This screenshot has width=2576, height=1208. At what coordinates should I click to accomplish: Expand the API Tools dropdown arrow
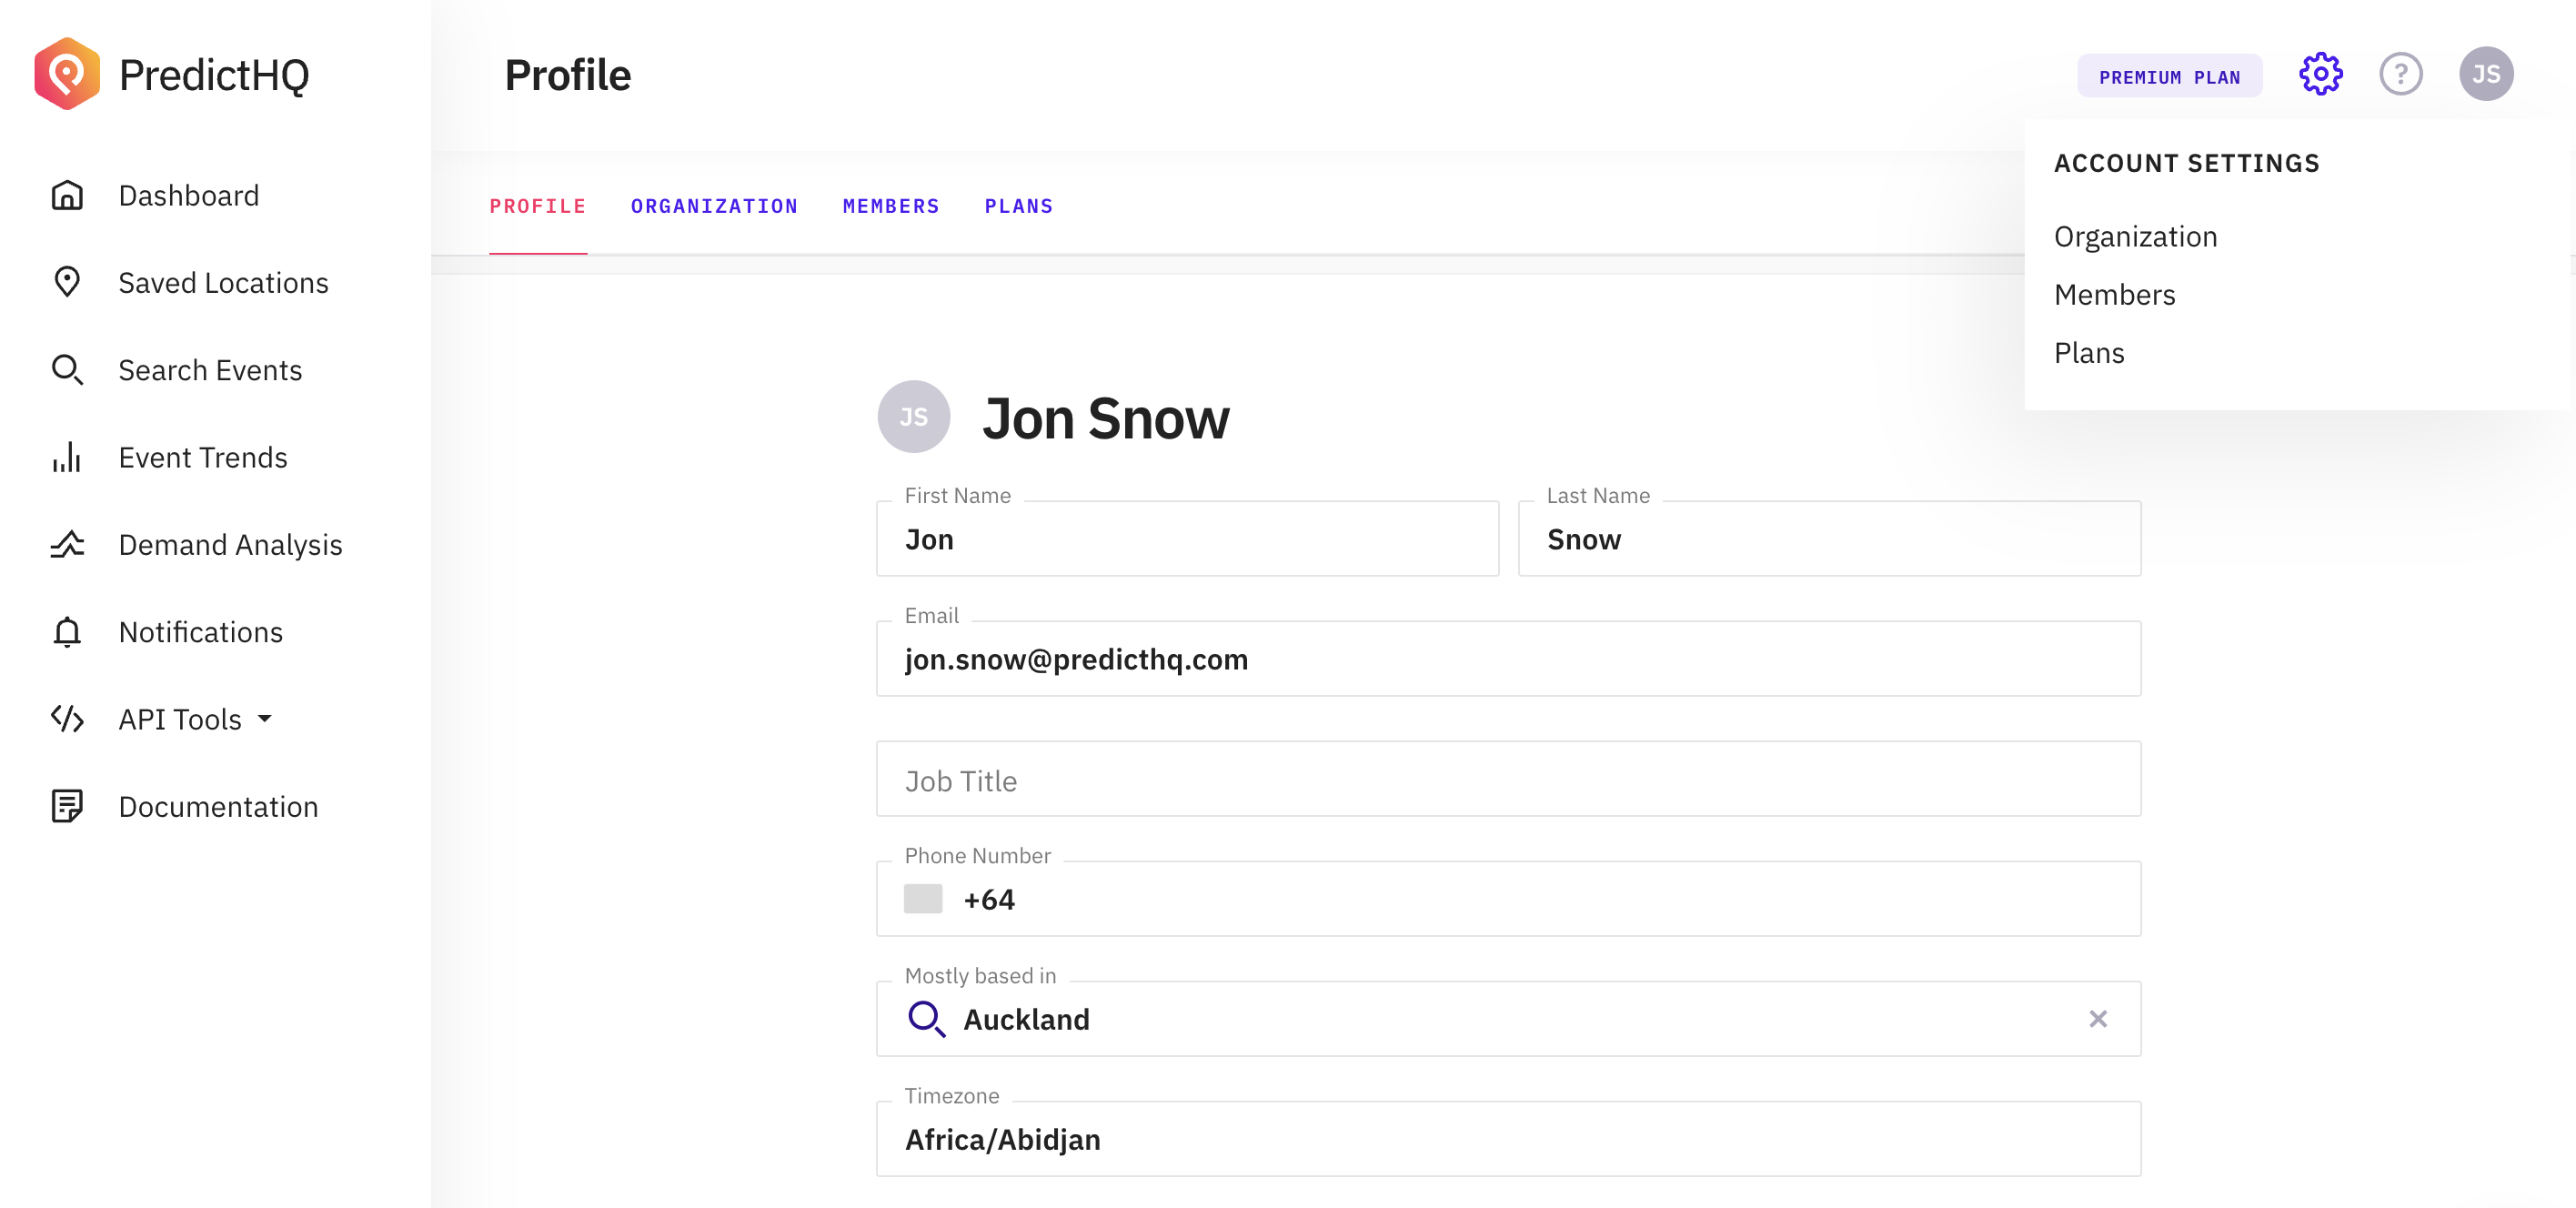click(x=265, y=719)
